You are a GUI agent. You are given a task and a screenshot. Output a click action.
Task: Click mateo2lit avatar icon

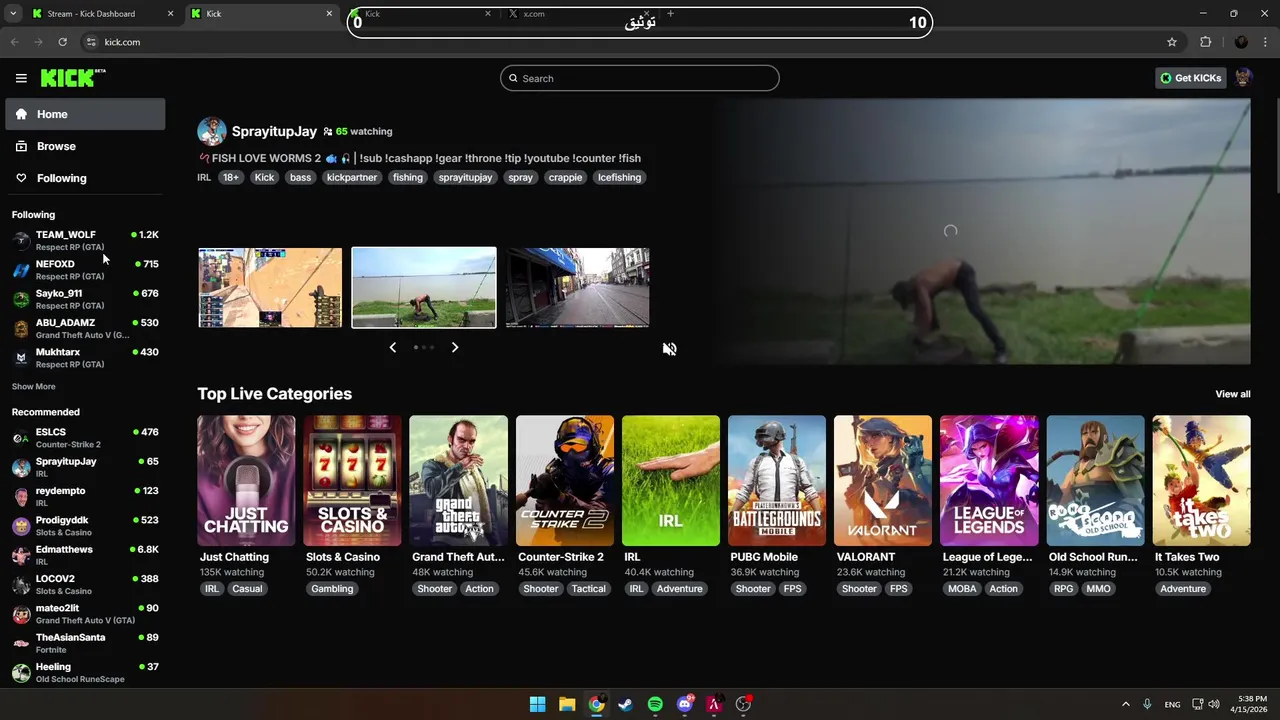click(21, 614)
